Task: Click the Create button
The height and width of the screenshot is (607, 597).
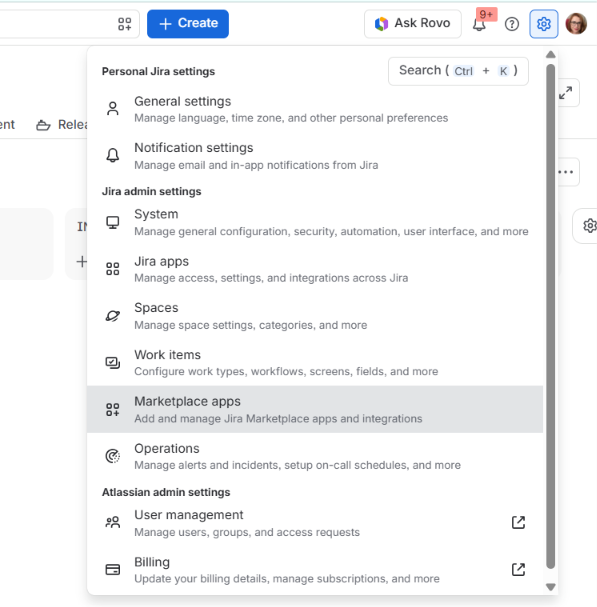Action: [188, 24]
